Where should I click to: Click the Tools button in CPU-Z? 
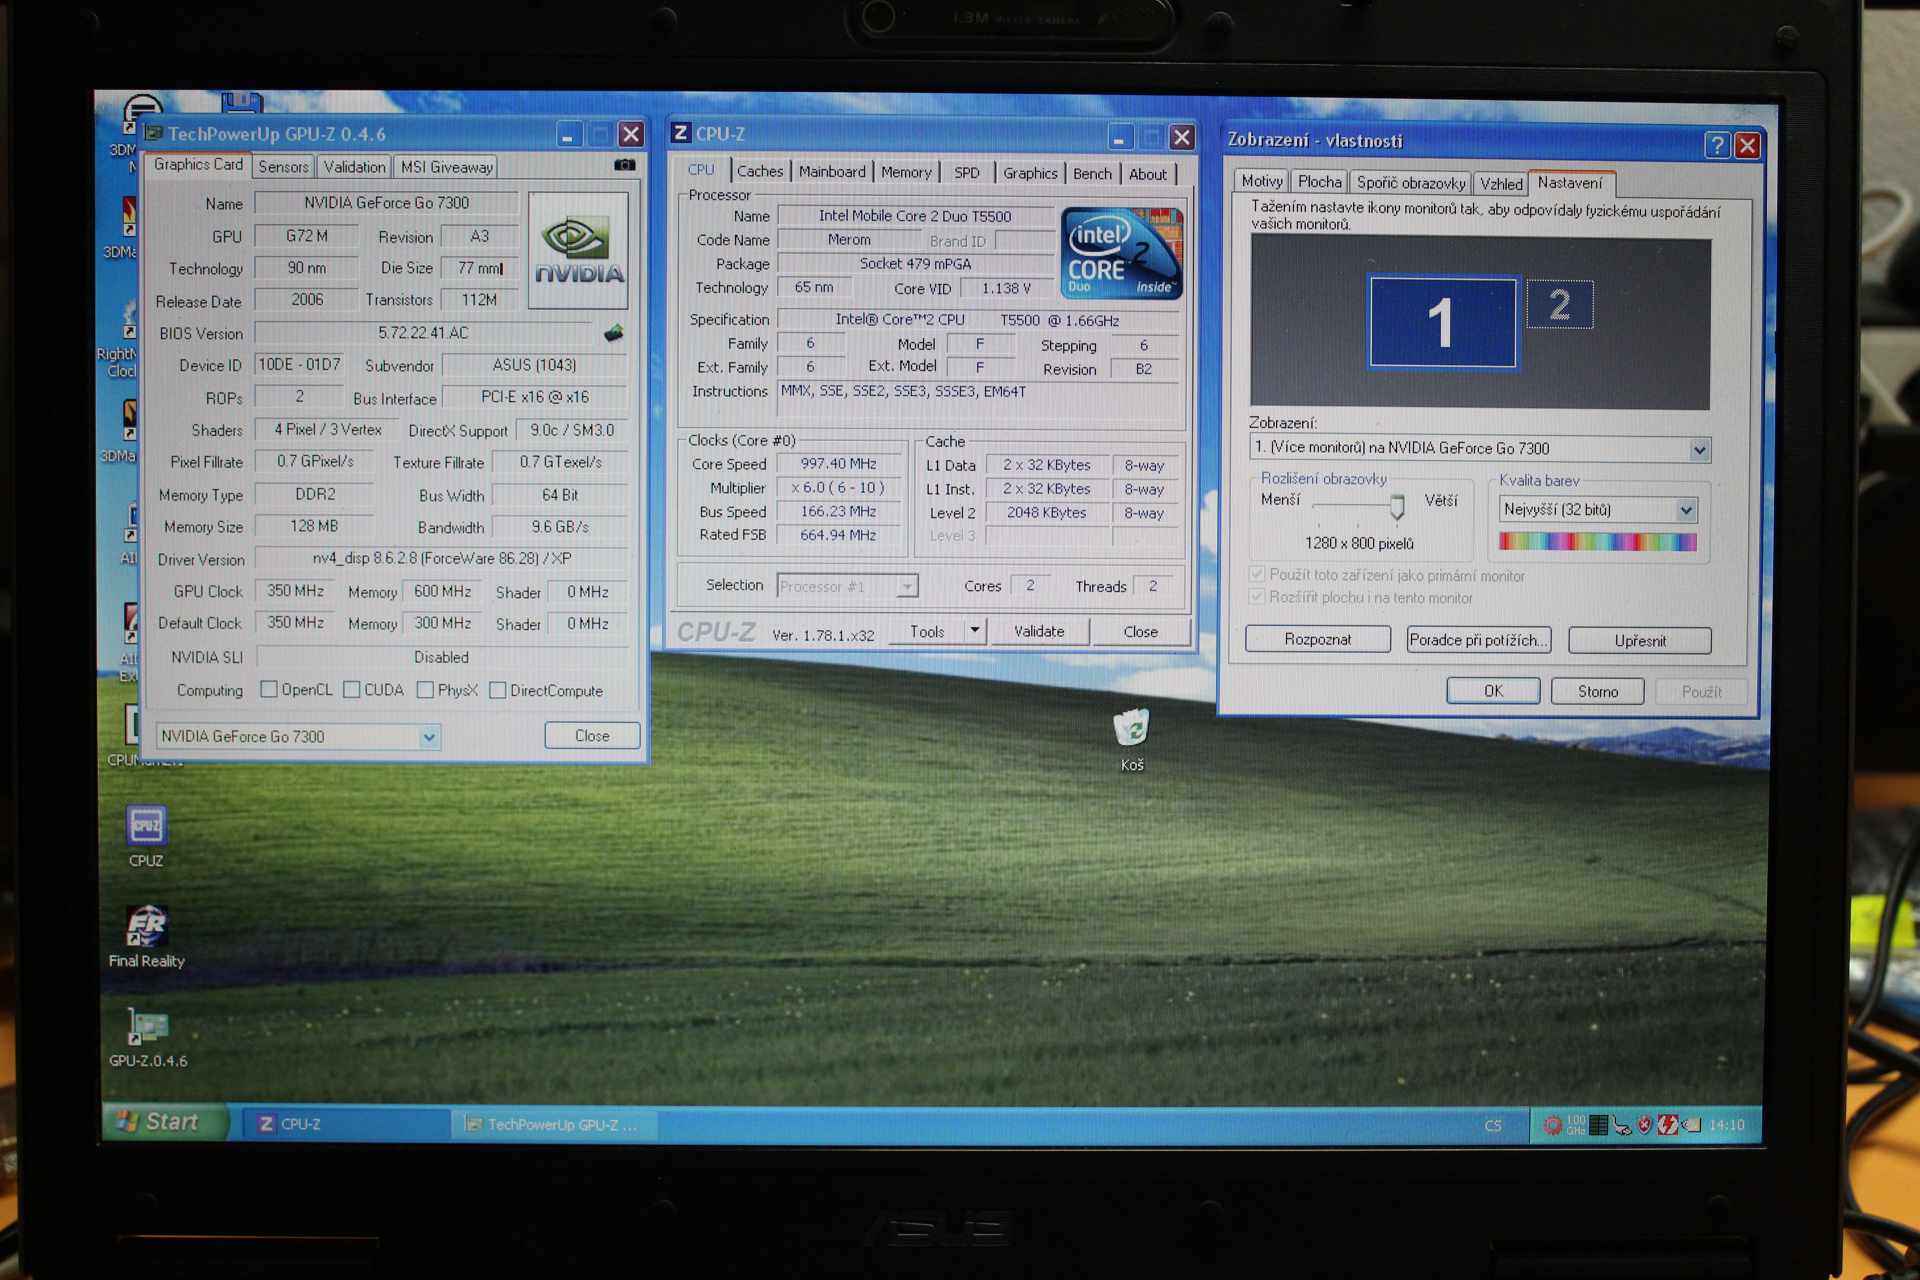(x=927, y=631)
